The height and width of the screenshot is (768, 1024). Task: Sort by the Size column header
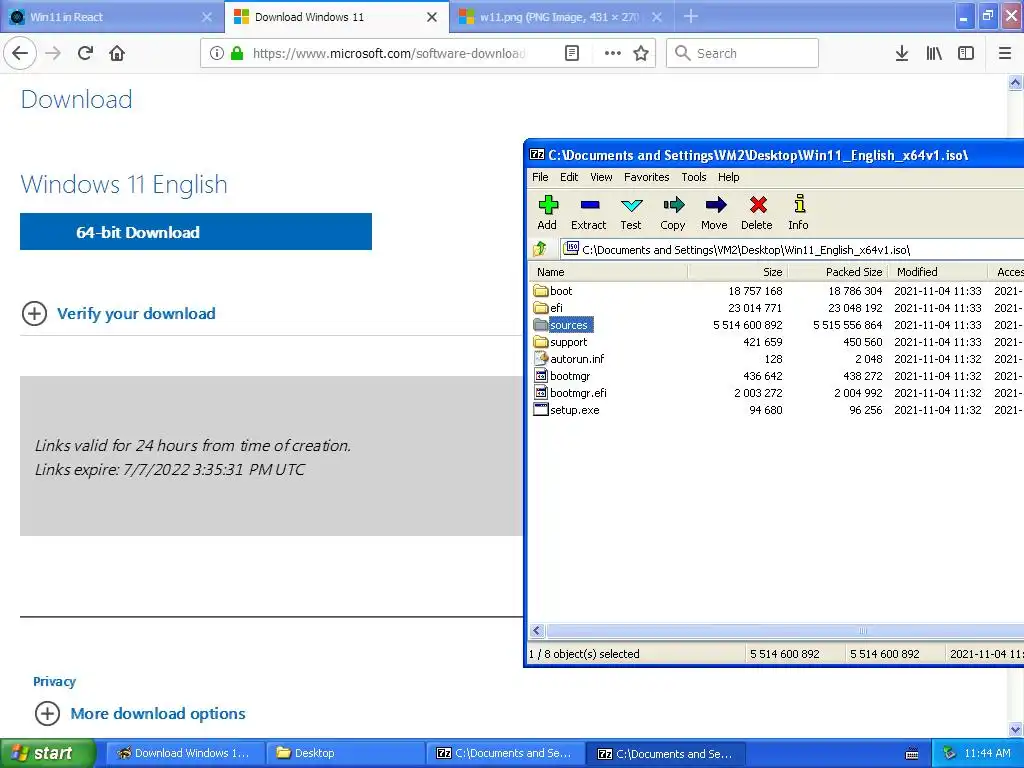(x=738, y=272)
